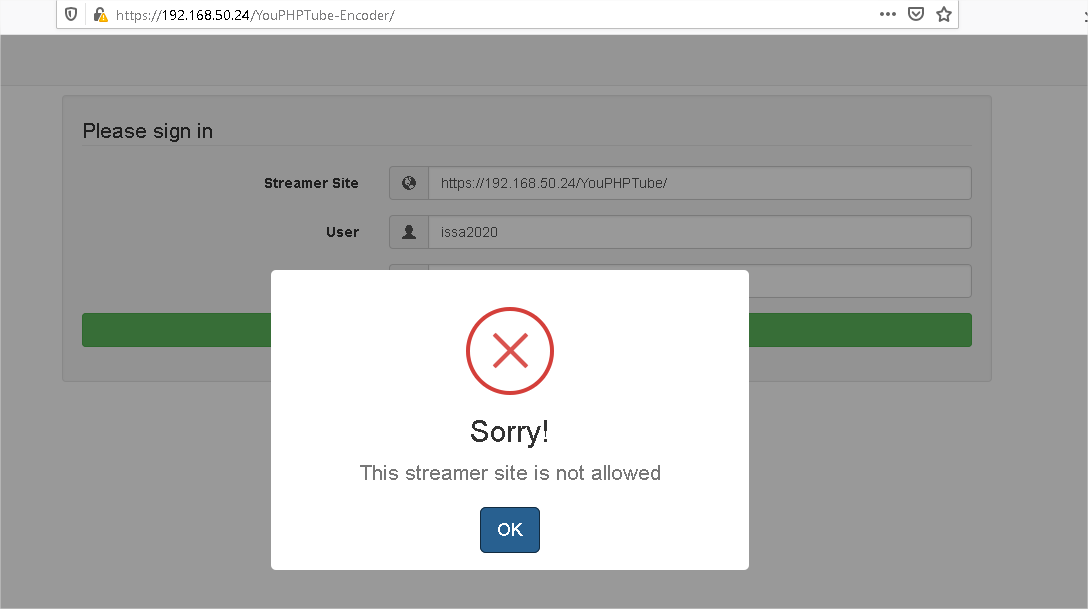
Task: Click the person icon next to User field
Action: click(x=408, y=231)
